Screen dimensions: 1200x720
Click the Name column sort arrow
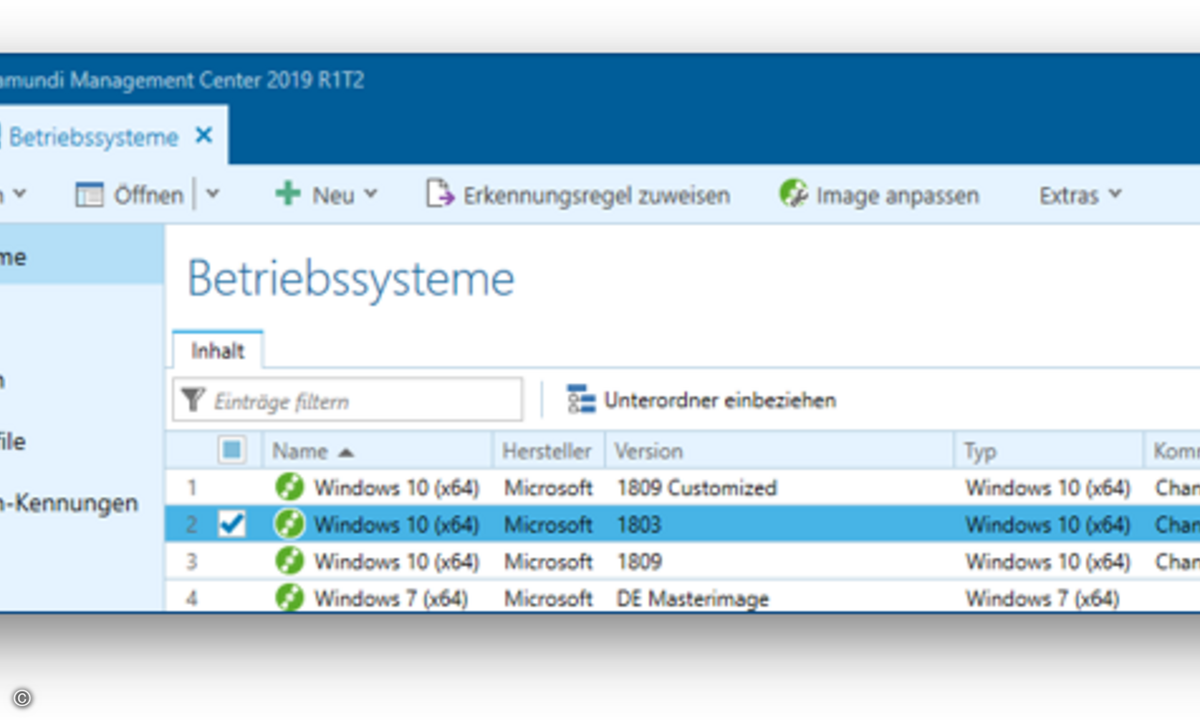(346, 452)
